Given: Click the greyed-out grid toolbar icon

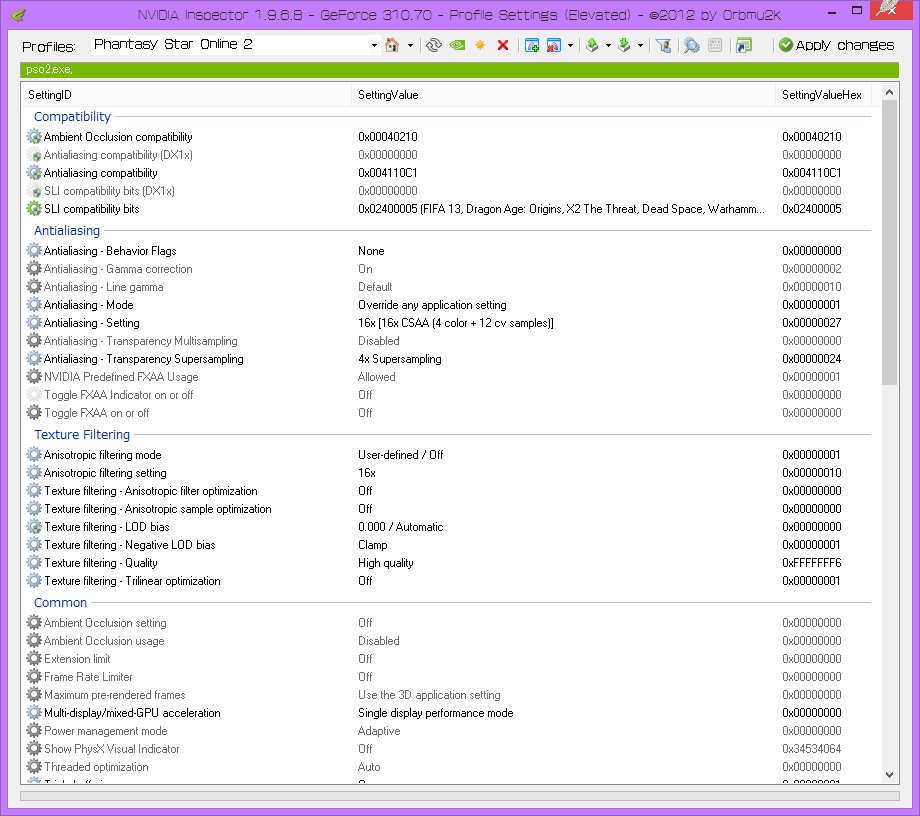Looking at the screenshot, I should pyautogui.click(x=715, y=45).
